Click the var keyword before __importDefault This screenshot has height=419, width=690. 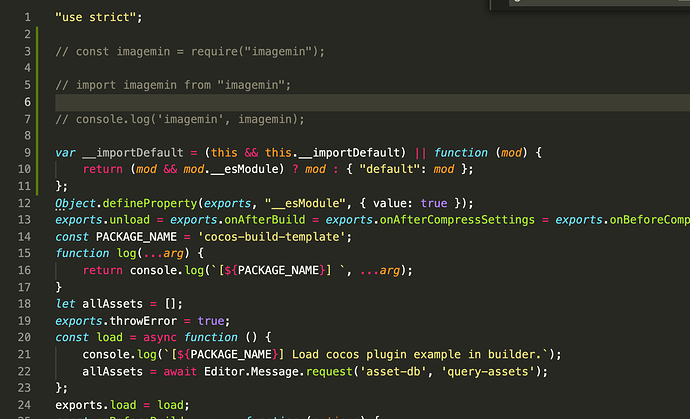click(x=65, y=153)
